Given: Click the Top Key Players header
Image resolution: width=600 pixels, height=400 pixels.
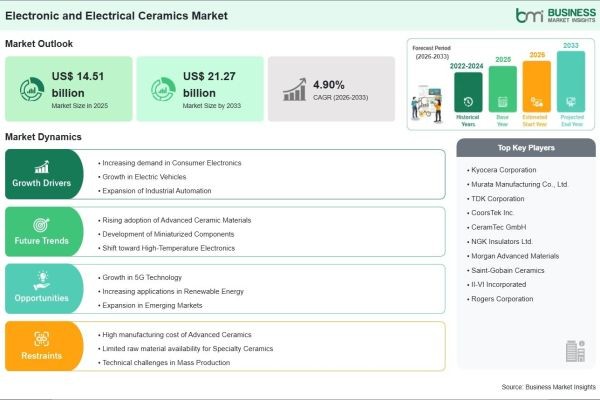Looking at the screenshot, I should pyautogui.click(x=526, y=148).
